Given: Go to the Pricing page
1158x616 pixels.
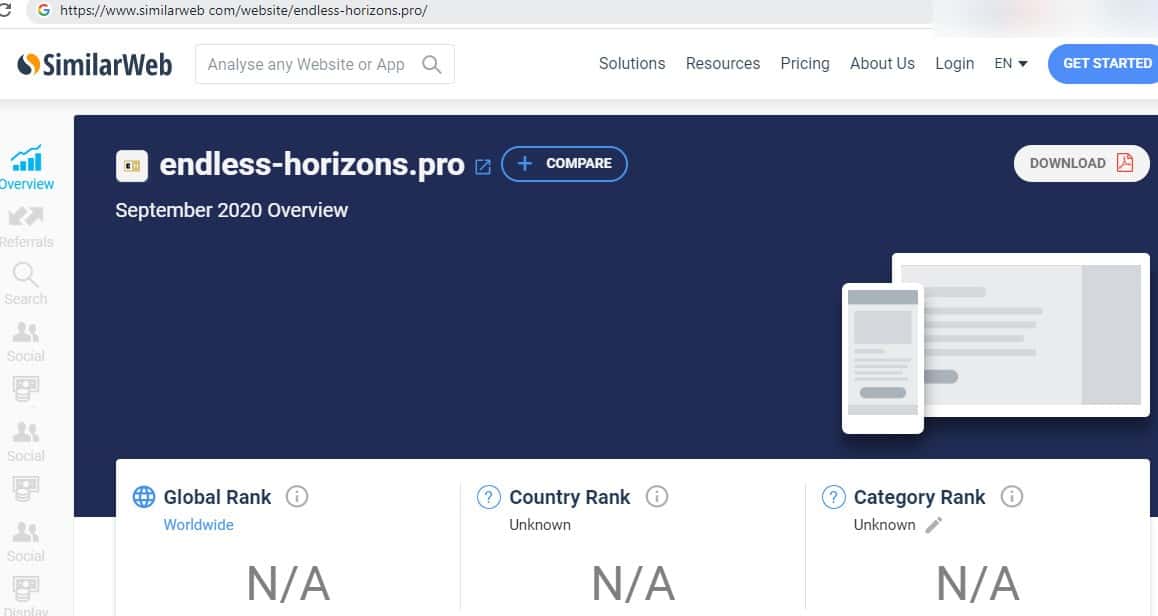Looking at the screenshot, I should click(805, 64).
